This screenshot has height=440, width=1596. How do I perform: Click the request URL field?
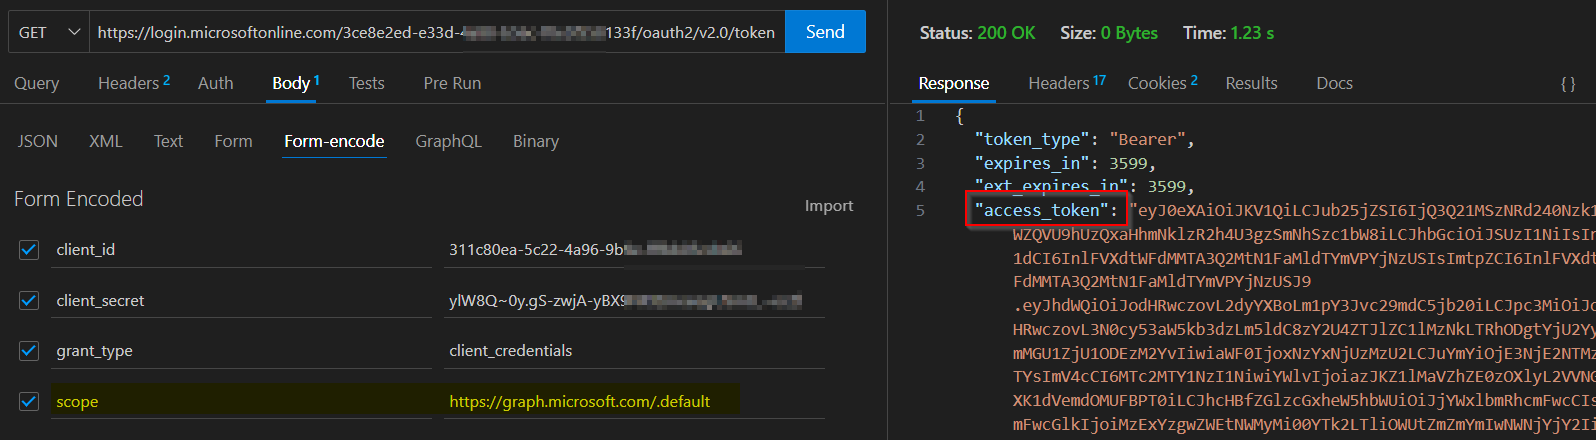[x=437, y=32]
